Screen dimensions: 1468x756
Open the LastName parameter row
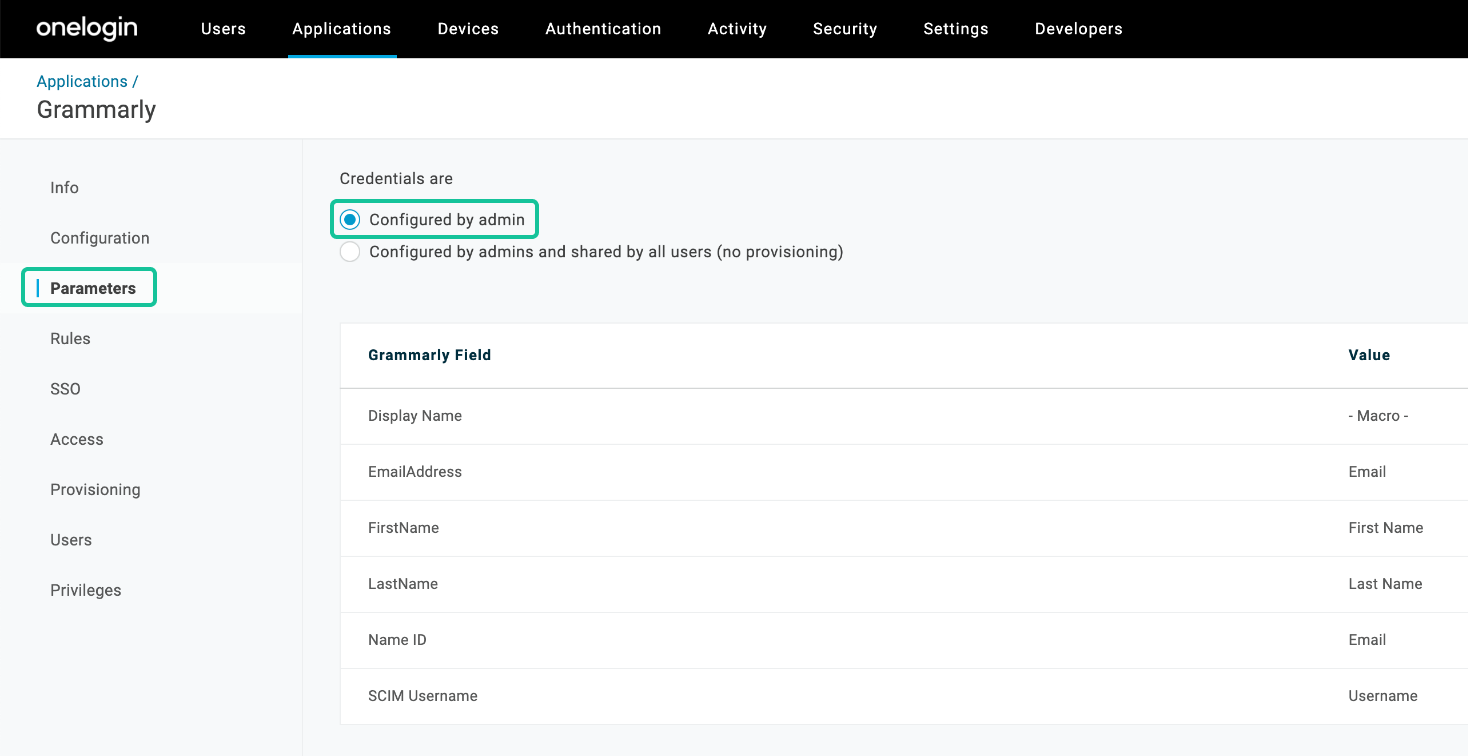(x=904, y=584)
